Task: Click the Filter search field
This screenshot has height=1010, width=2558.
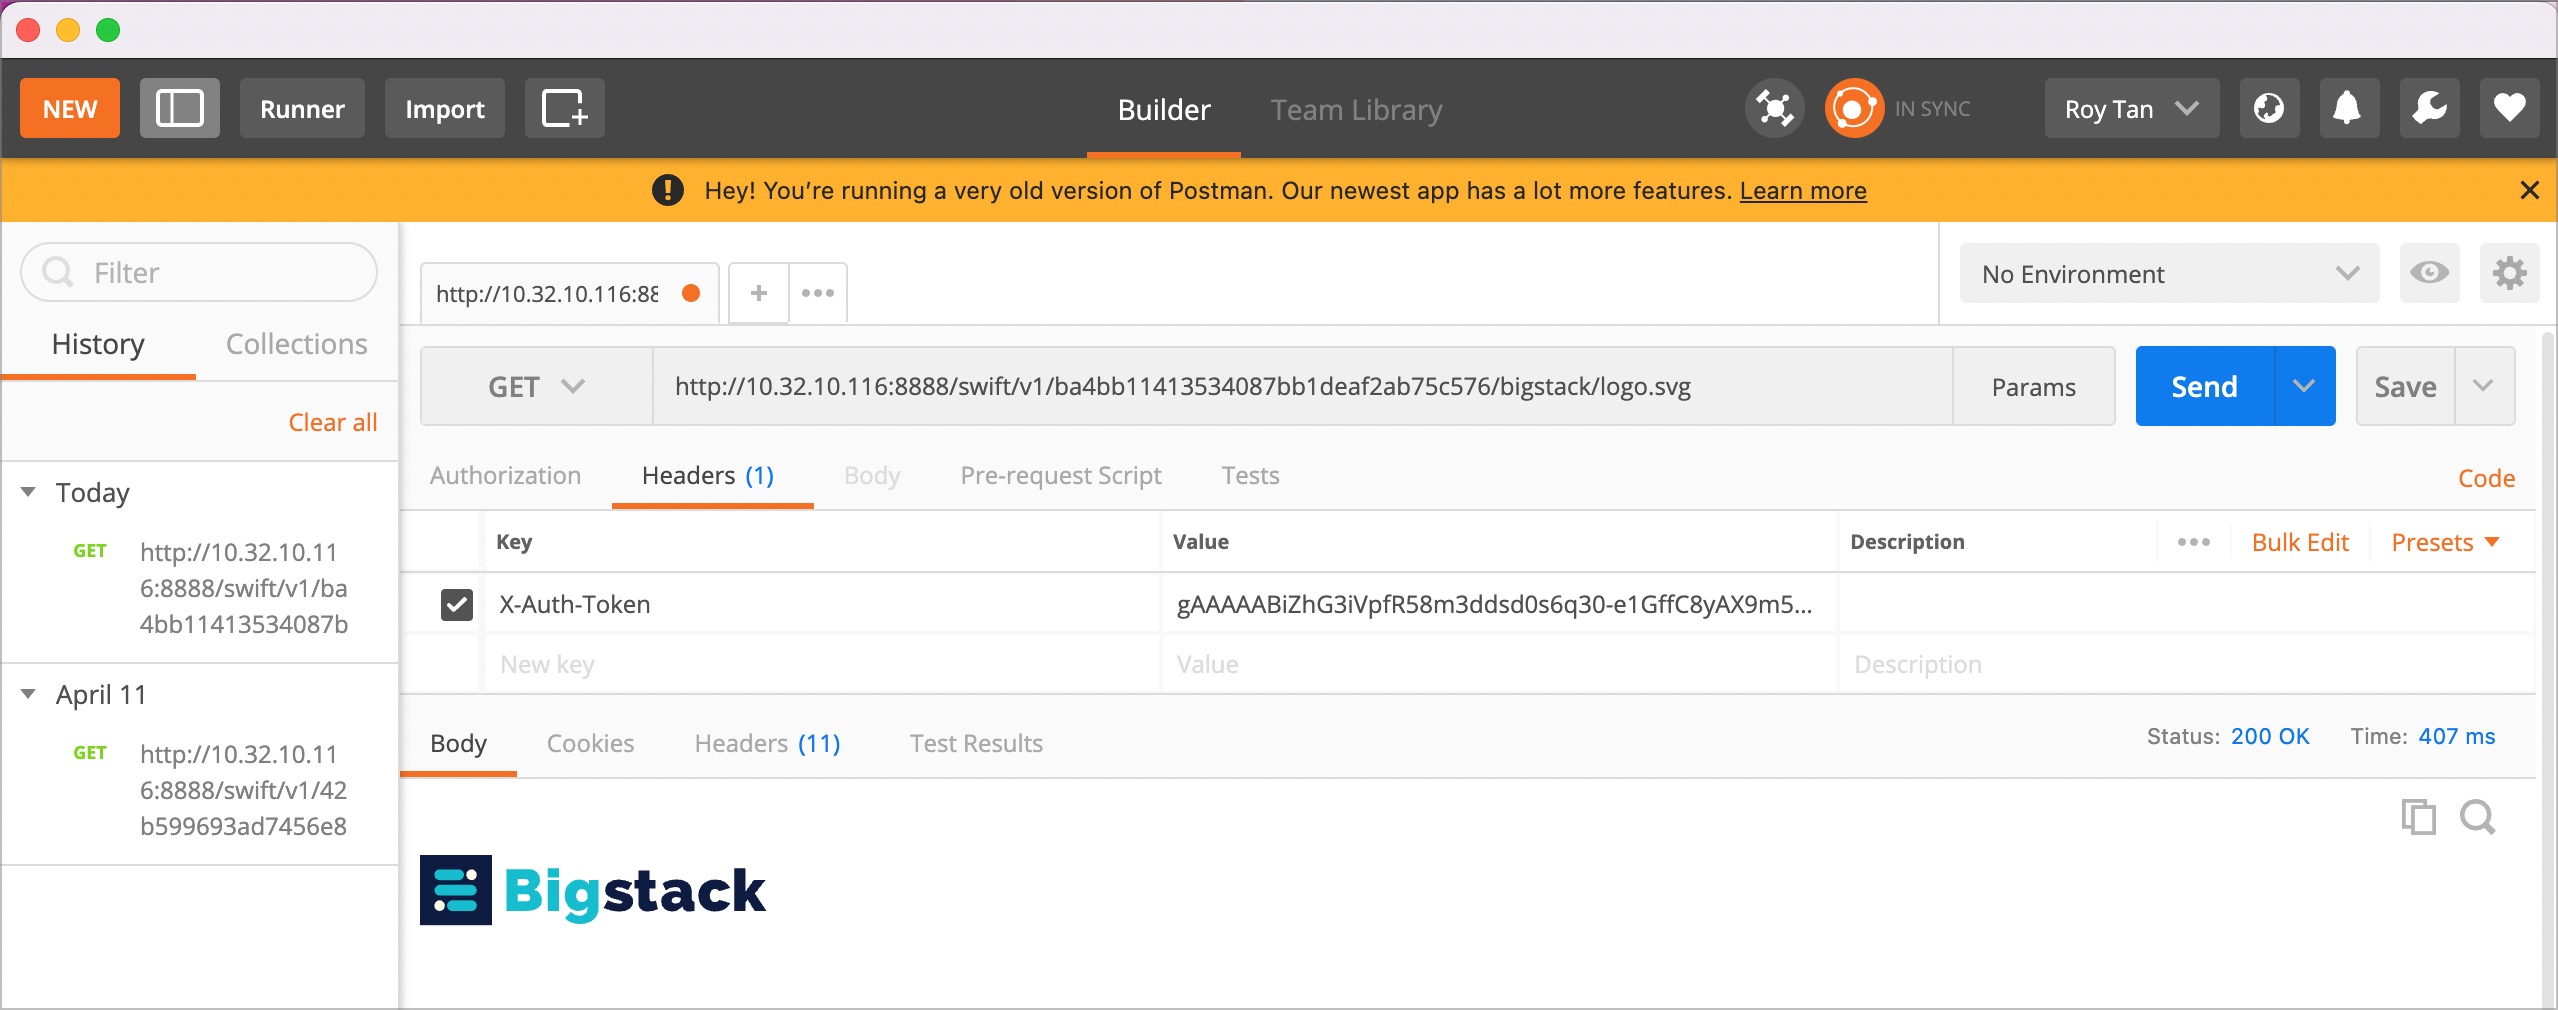Action: click(x=199, y=272)
